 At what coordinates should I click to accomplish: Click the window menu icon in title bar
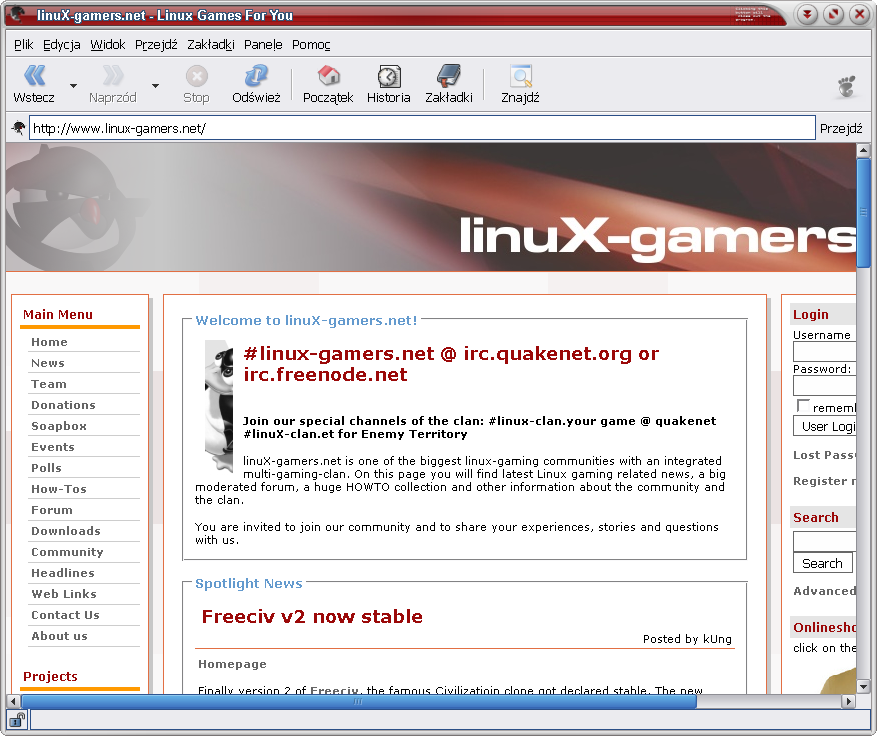(x=18, y=15)
